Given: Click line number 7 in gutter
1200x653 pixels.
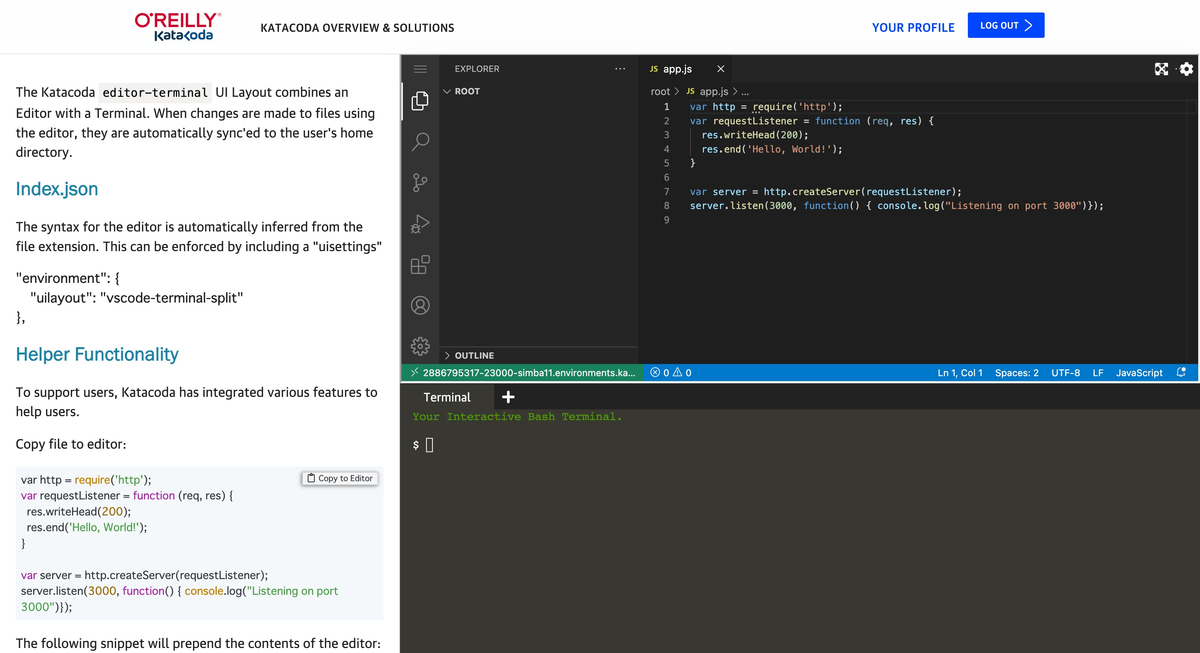Looking at the screenshot, I should click(x=666, y=191).
